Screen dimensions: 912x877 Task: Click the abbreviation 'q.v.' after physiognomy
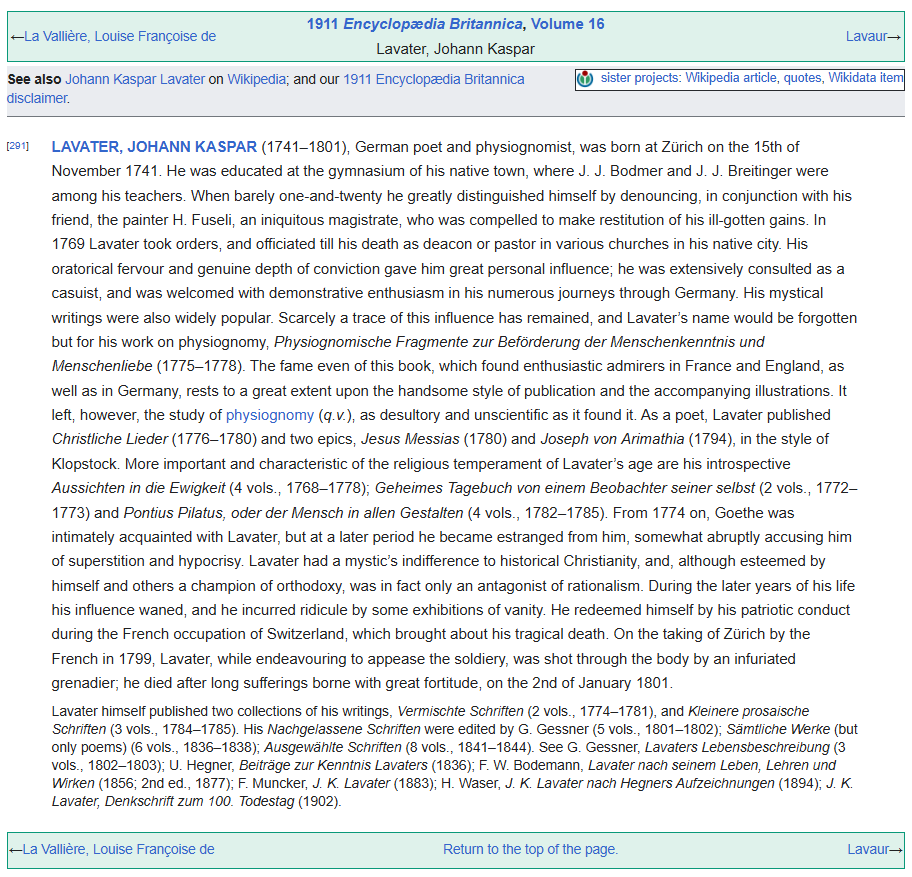click(336, 415)
